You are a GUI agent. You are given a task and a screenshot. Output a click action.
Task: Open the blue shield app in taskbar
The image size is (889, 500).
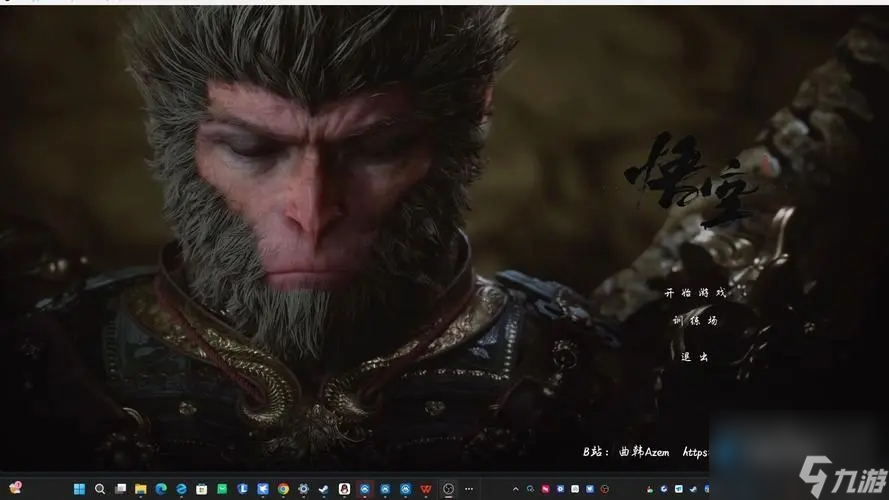(242, 489)
